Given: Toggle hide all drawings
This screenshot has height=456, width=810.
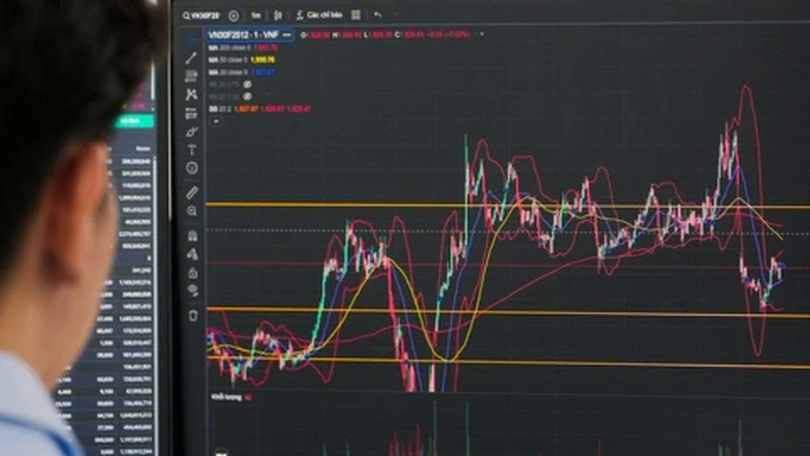Looking at the screenshot, I should pos(193,291).
